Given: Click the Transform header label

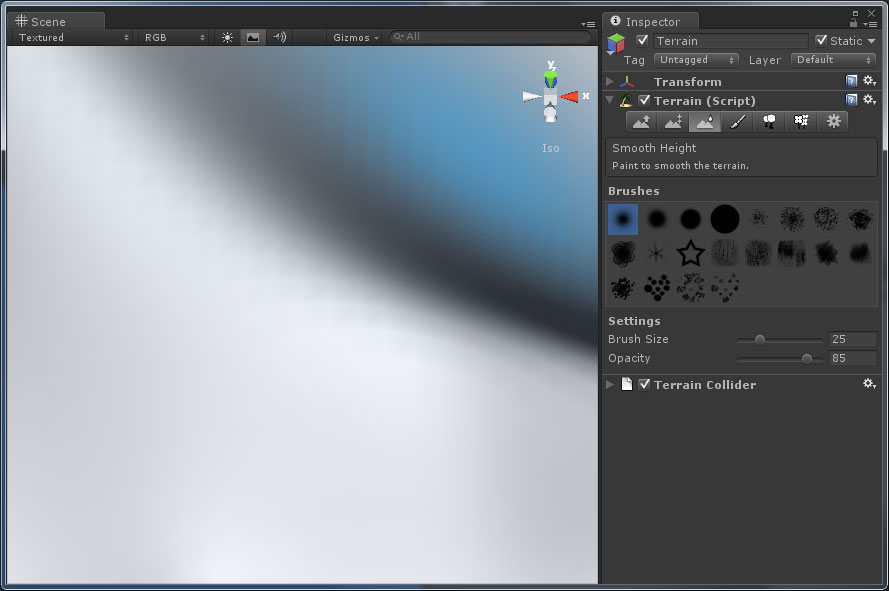Looking at the screenshot, I should point(687,82).
